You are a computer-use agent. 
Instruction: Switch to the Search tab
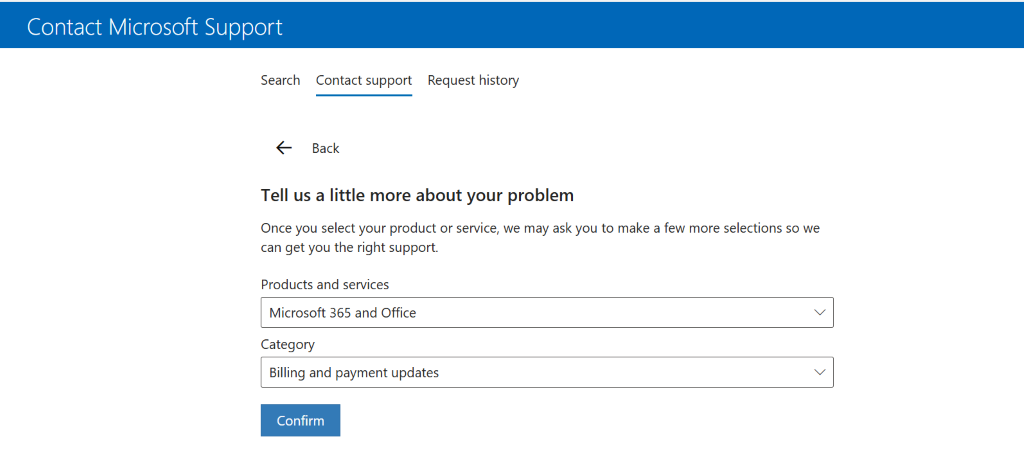click(x=280, y=80)
